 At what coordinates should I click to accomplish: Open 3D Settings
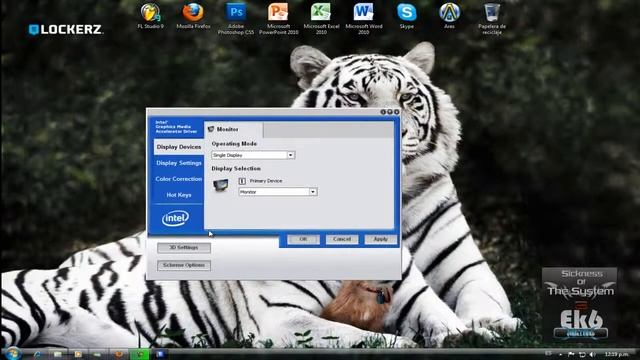[x=184, y=248]
